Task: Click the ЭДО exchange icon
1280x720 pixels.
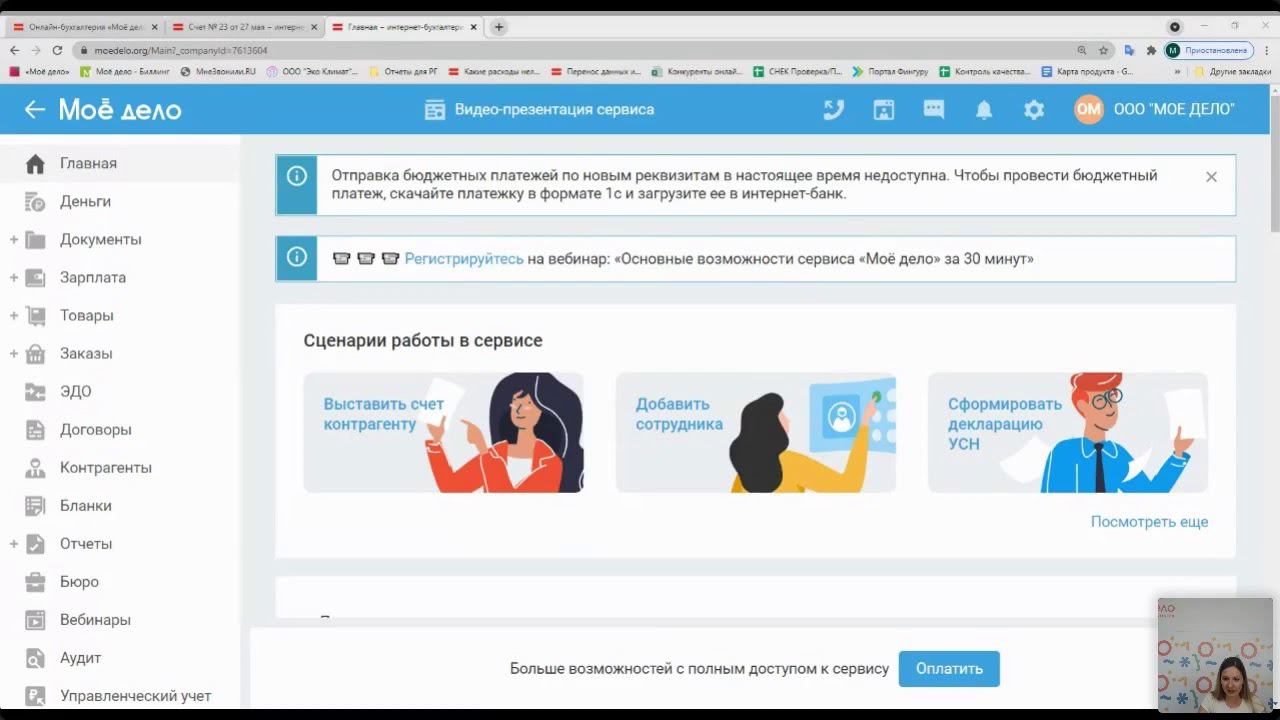Action: [x=35, y=392]
